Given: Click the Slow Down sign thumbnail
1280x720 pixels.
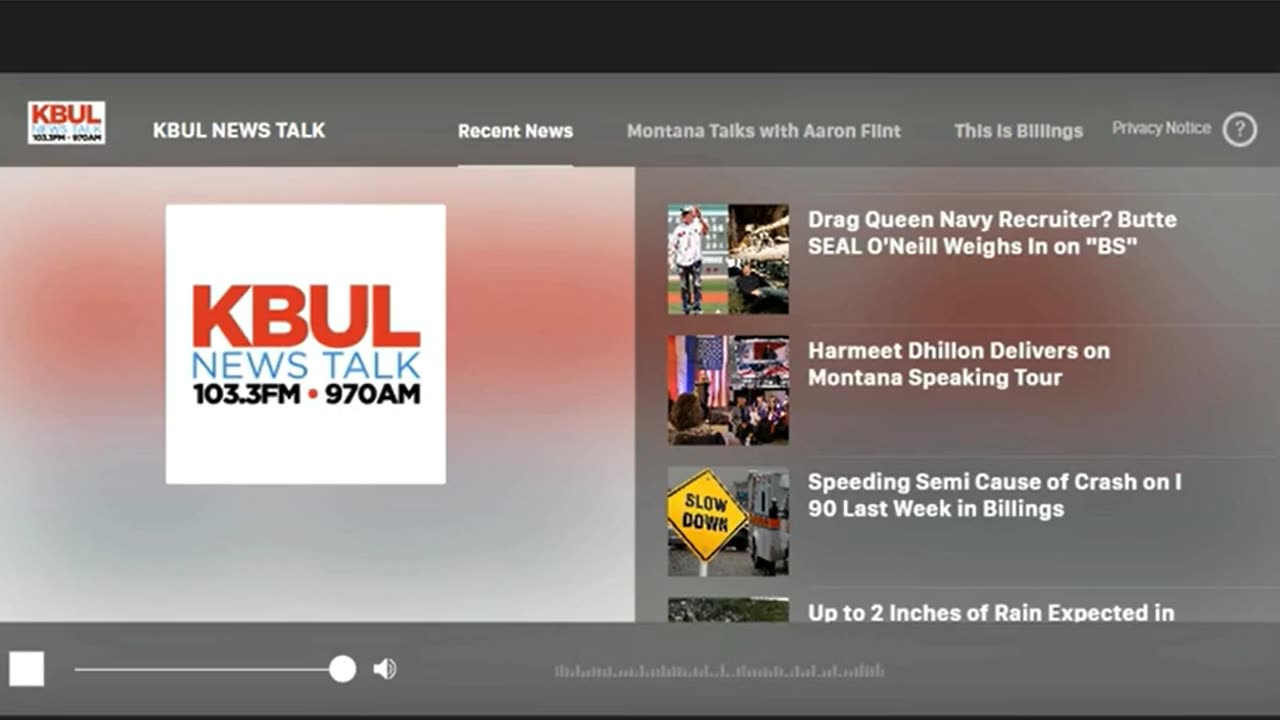Looking at the screenshot, I should (728, 521).
